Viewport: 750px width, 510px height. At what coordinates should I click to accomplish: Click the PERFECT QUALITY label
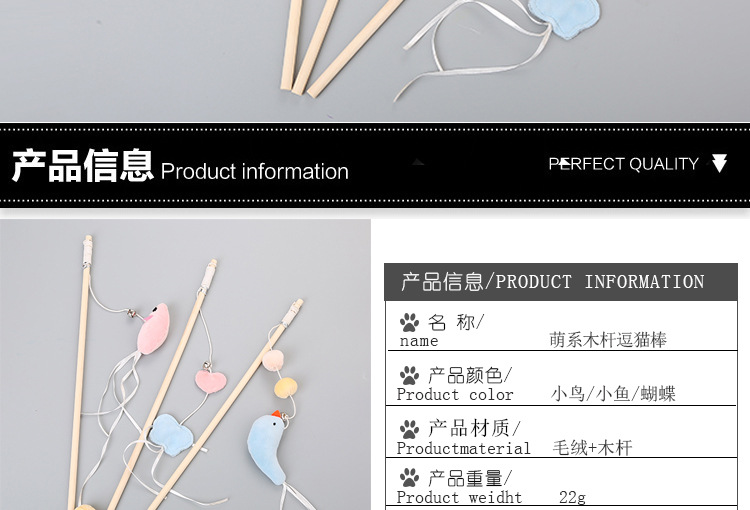(623, 164)
